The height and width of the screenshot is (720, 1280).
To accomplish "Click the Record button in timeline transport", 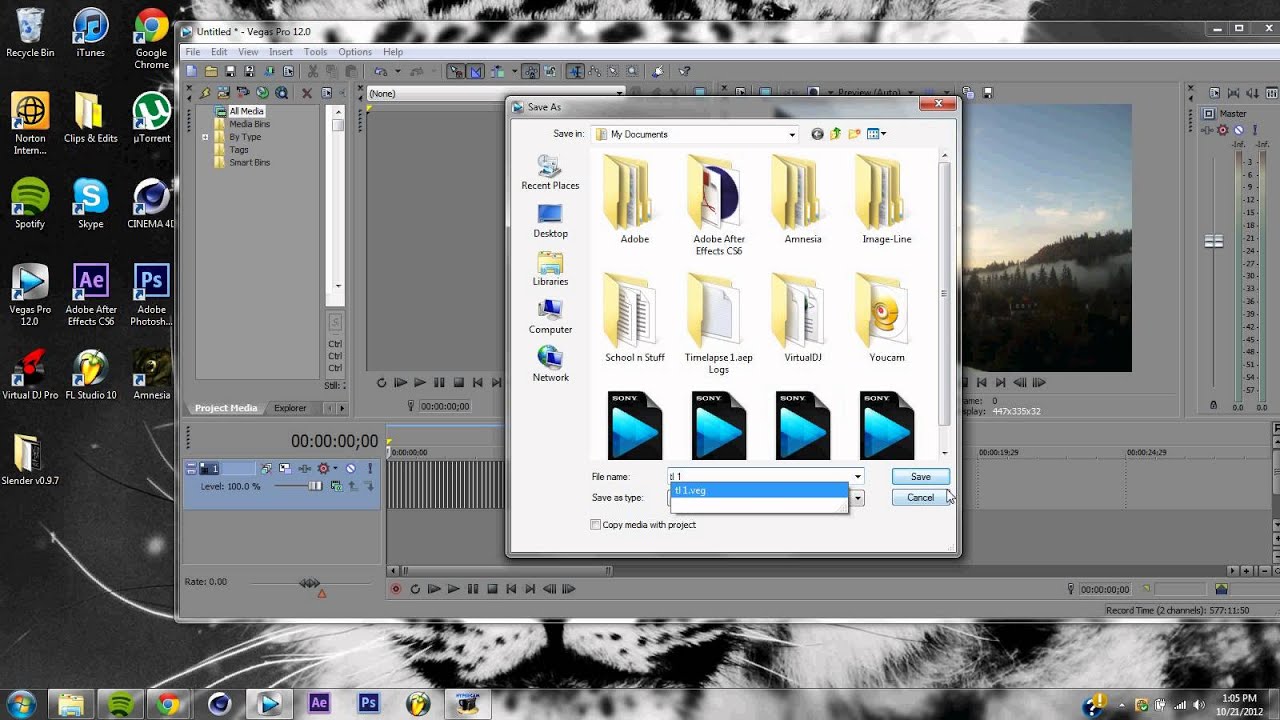I will tap(396, 590).
